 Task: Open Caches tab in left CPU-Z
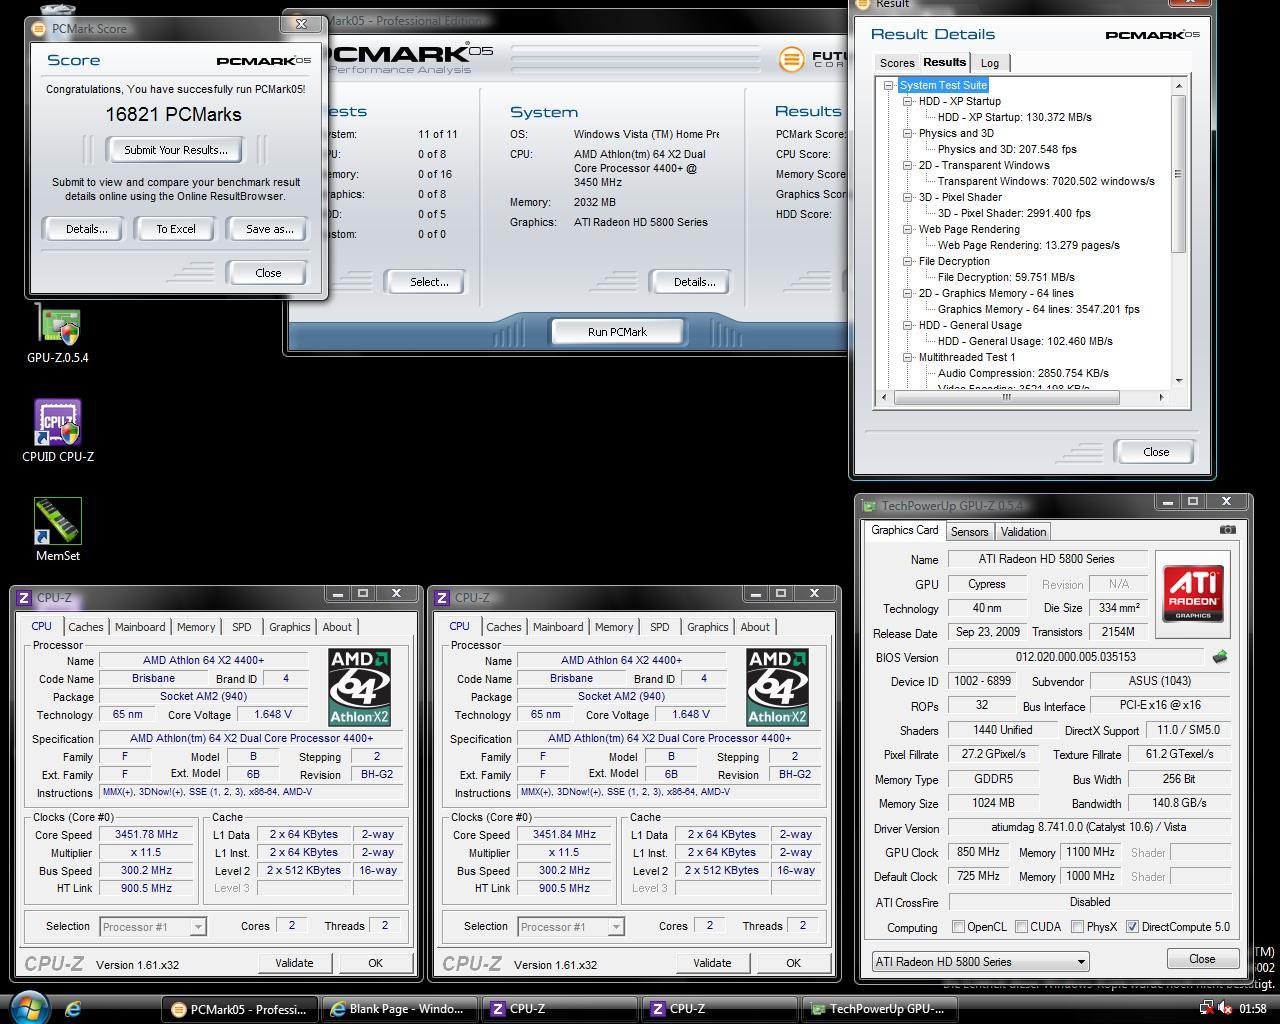(85, 627)
